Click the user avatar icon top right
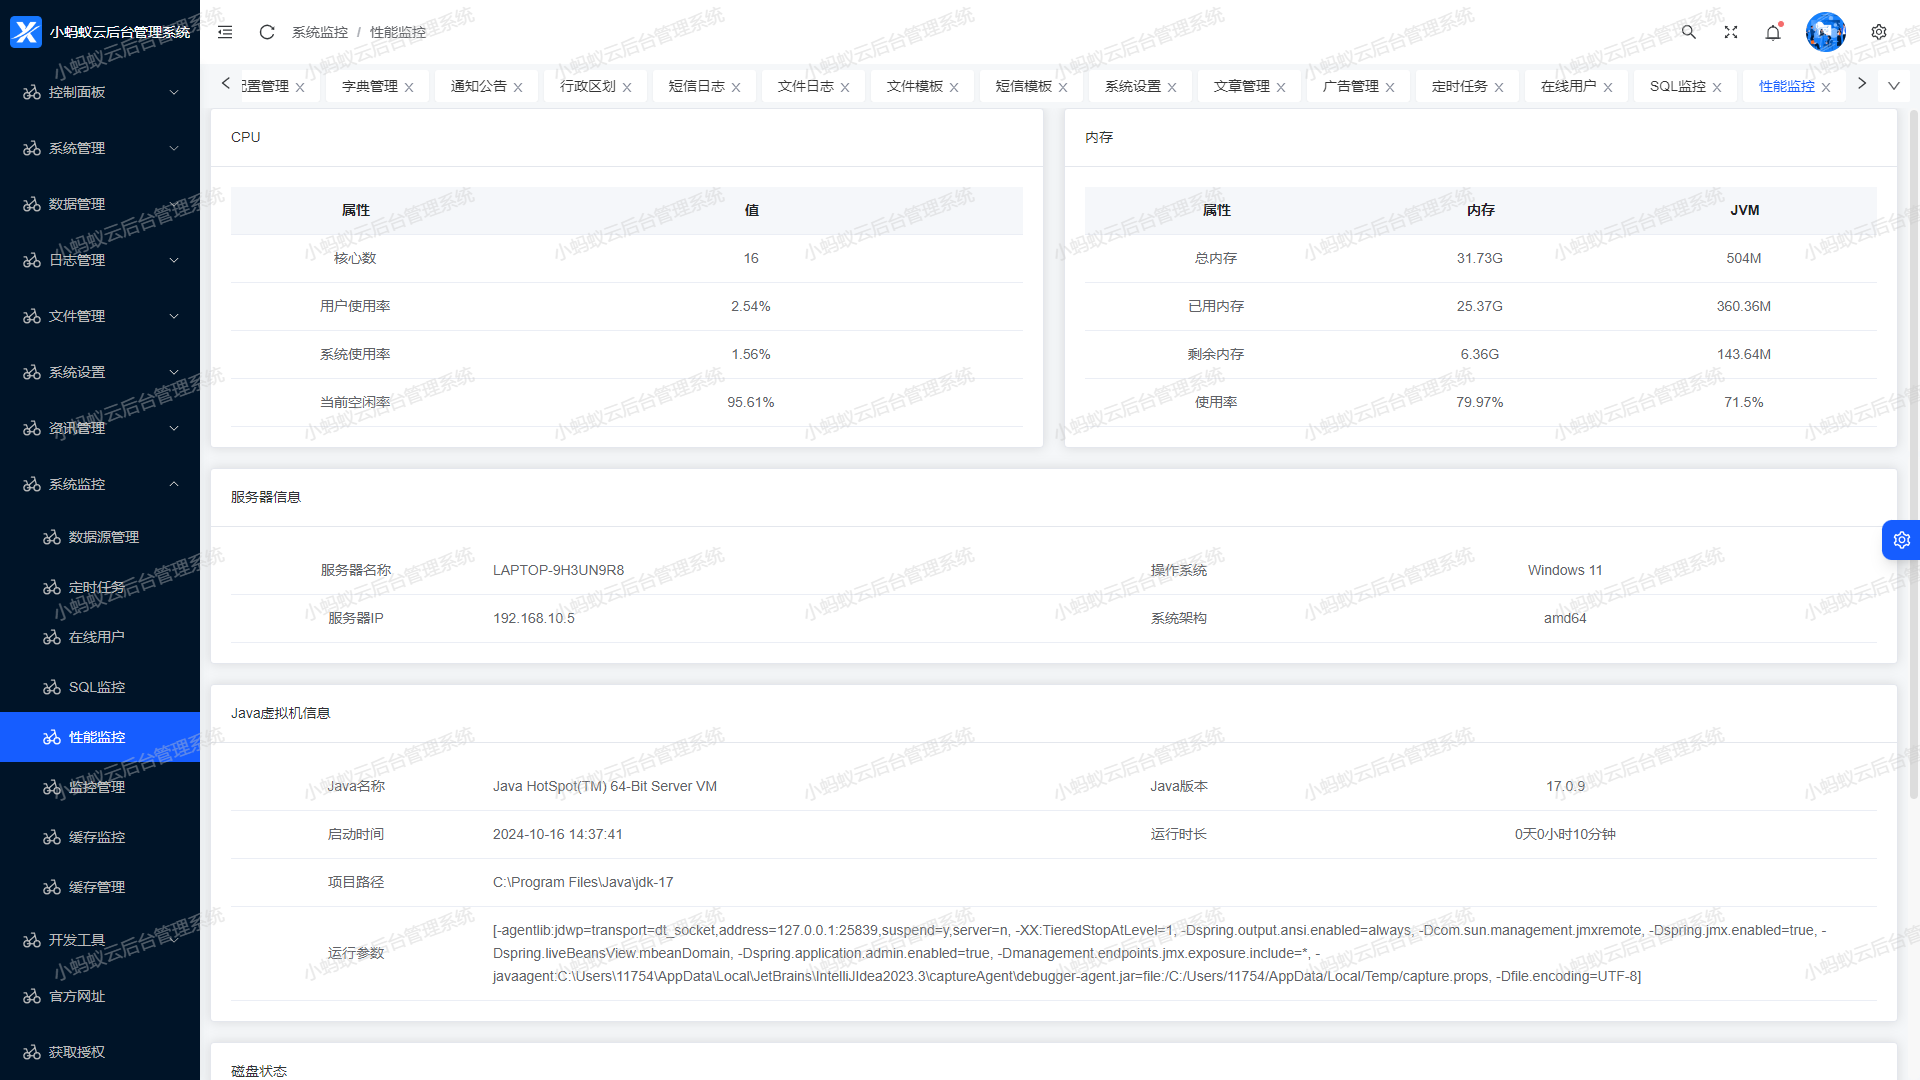 (1826, 30)
